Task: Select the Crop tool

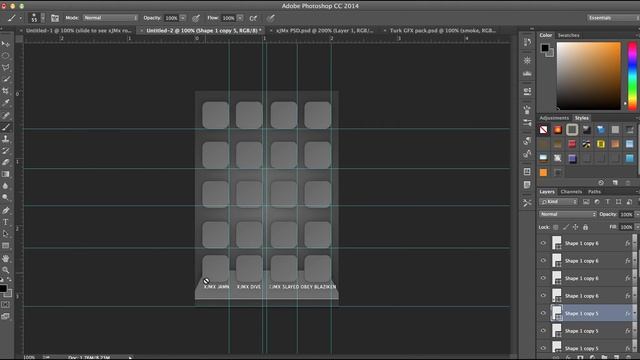Action: pyautogui.click(x=5, y=91)
